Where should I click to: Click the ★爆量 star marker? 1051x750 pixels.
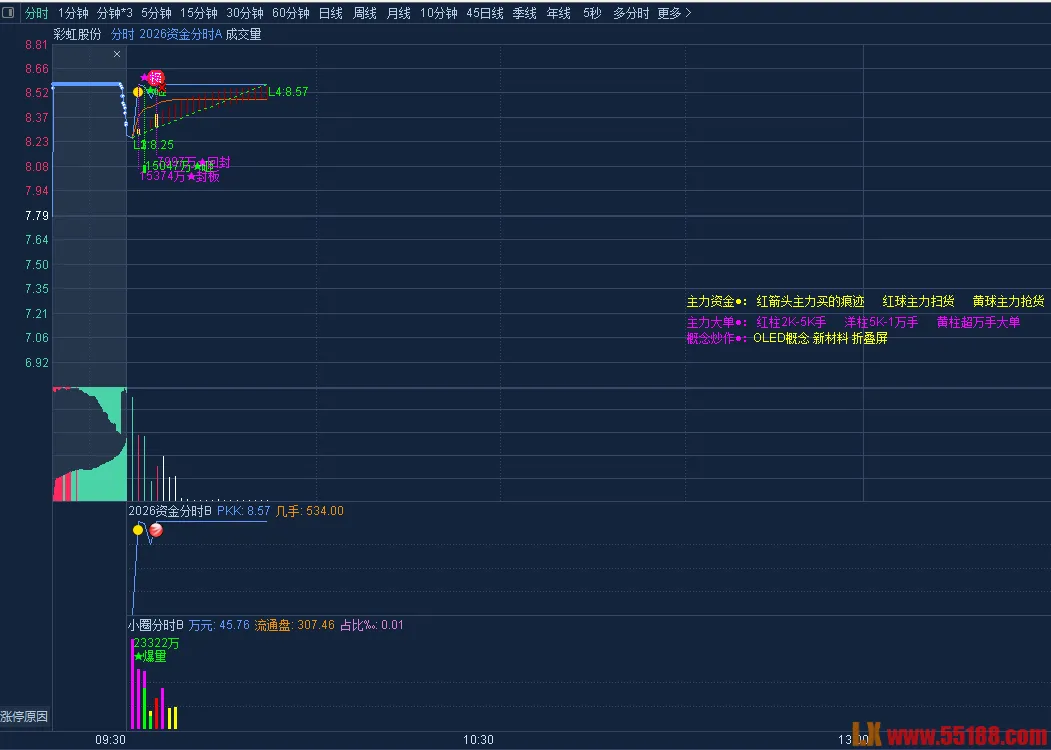150,657
